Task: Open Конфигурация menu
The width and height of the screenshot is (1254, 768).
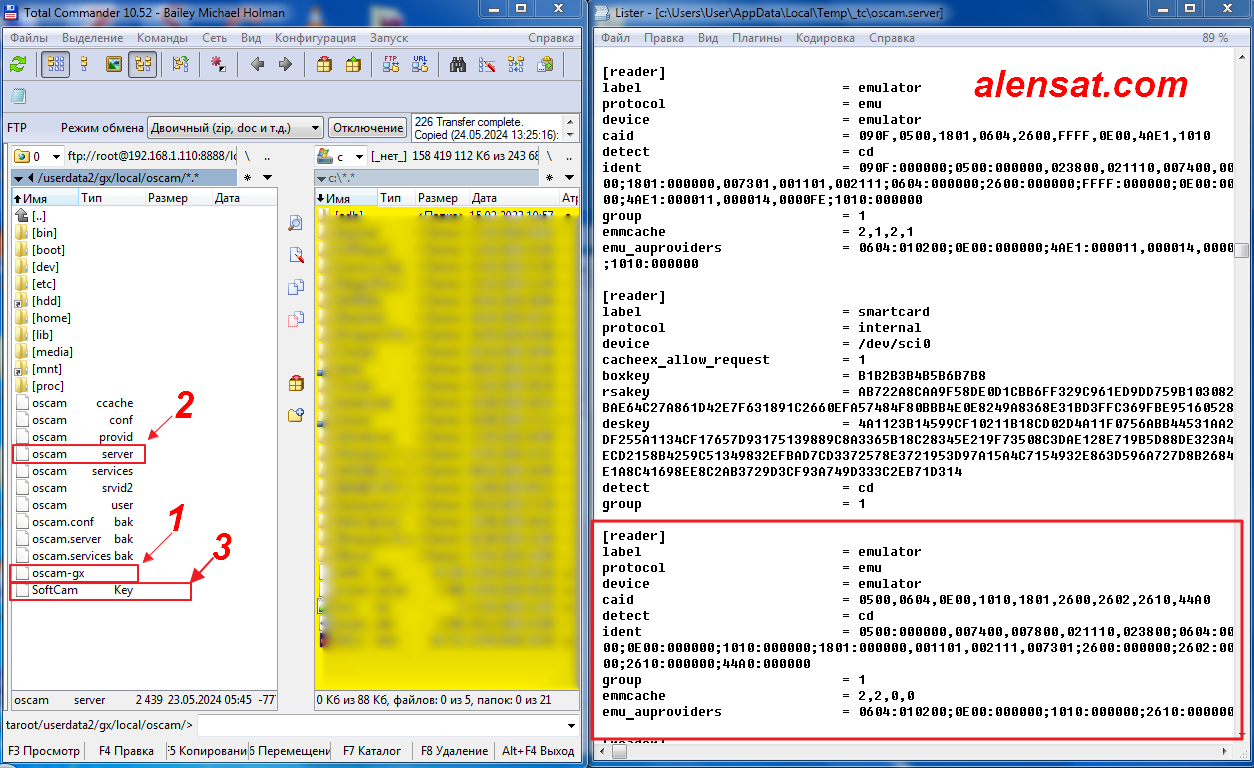Action: pos(315,38)
